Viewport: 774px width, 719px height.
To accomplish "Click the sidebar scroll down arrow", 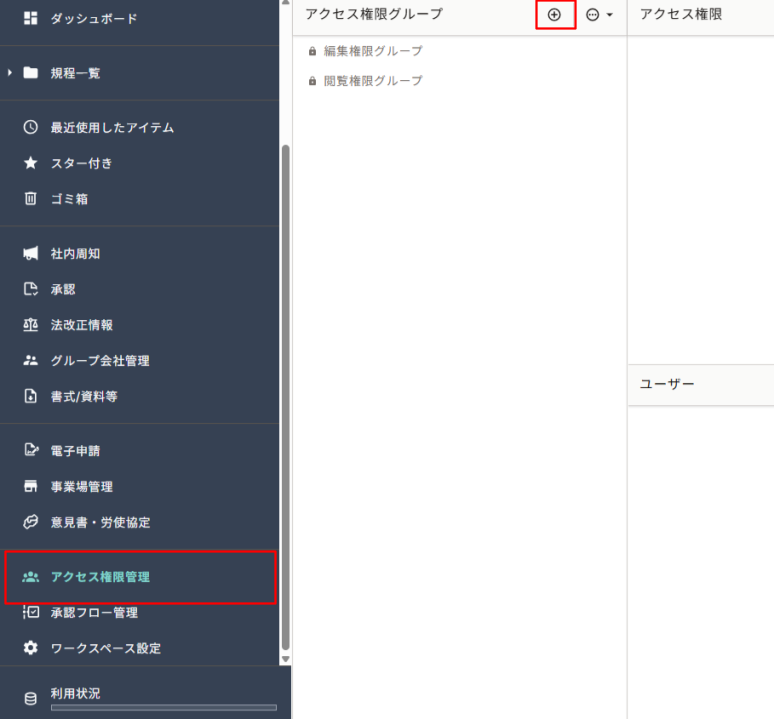I will (285, 659).
